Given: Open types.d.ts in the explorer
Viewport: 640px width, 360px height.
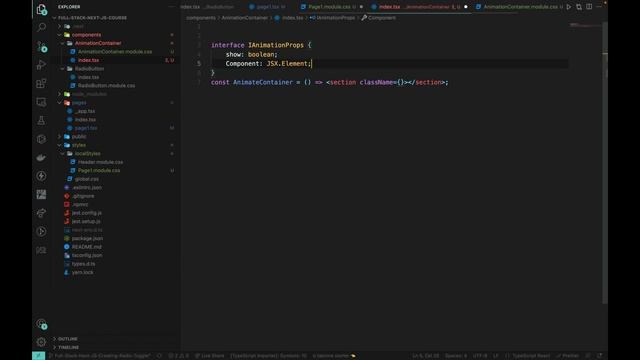Looking at the screenshot, I should [x=84, y=264].
